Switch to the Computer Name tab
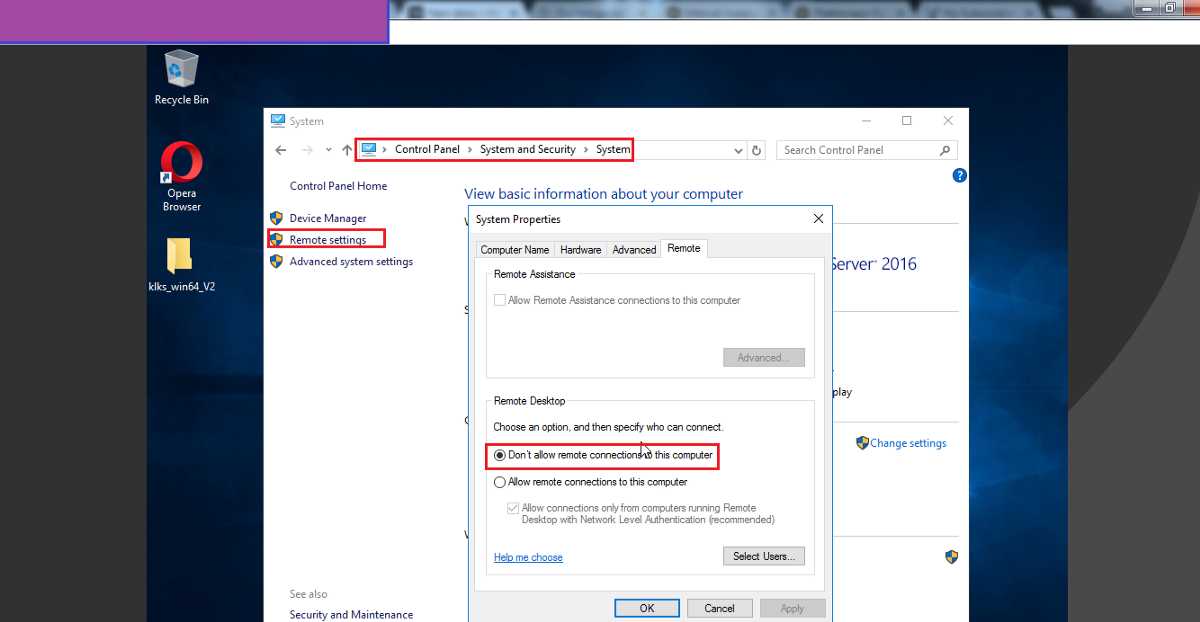Viewport: 1200px width, 622px height. (515, 250)
